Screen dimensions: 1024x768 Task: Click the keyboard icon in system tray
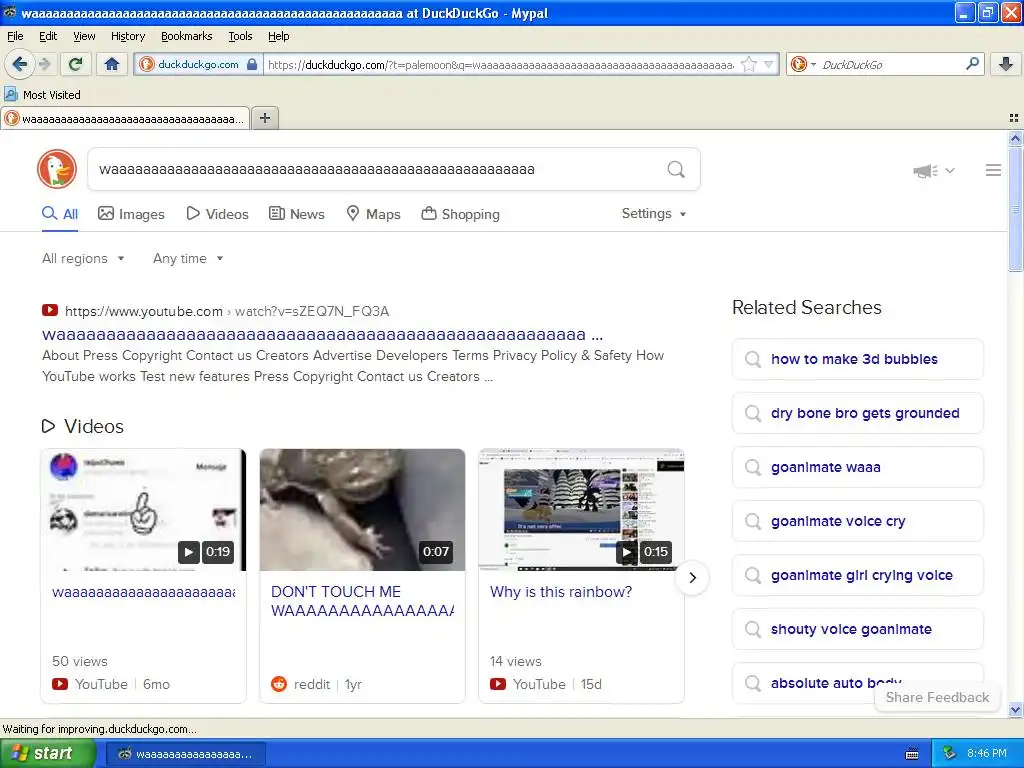[912, 754]
